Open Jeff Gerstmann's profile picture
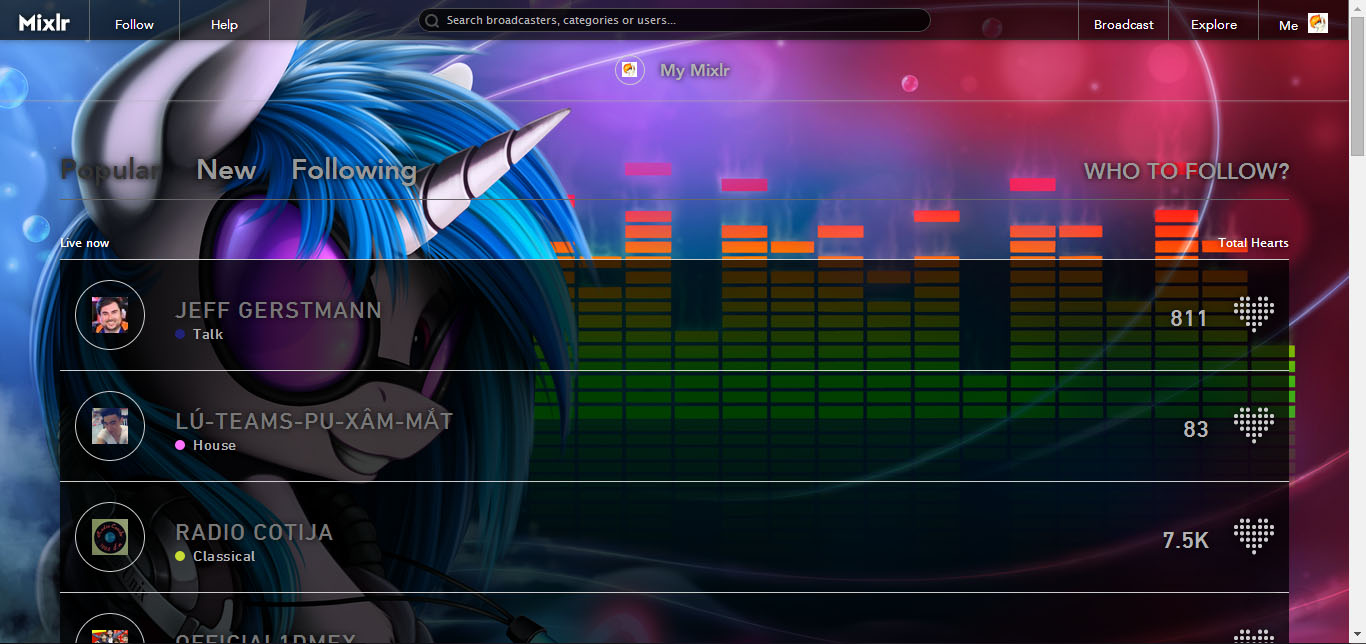The height and width of the screenshot is (644, 1366). pyautogui.click(x=110, y=315)
